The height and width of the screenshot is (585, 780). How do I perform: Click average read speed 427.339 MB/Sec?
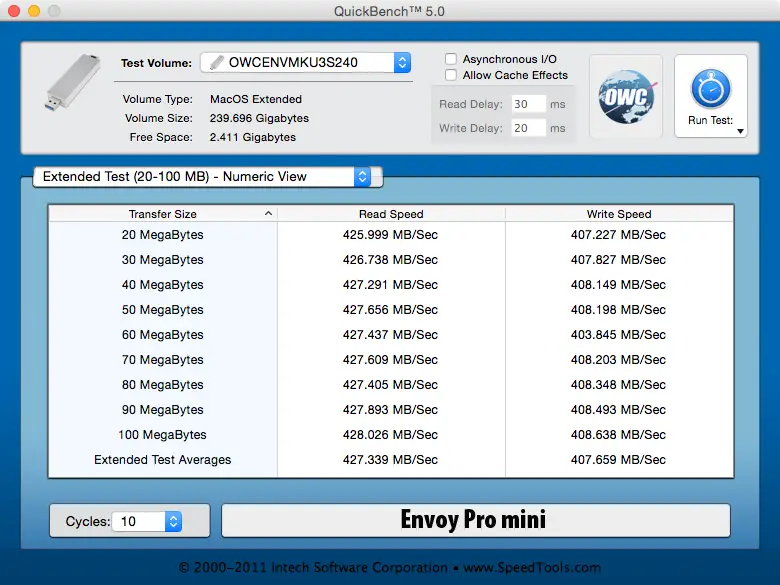390,460
